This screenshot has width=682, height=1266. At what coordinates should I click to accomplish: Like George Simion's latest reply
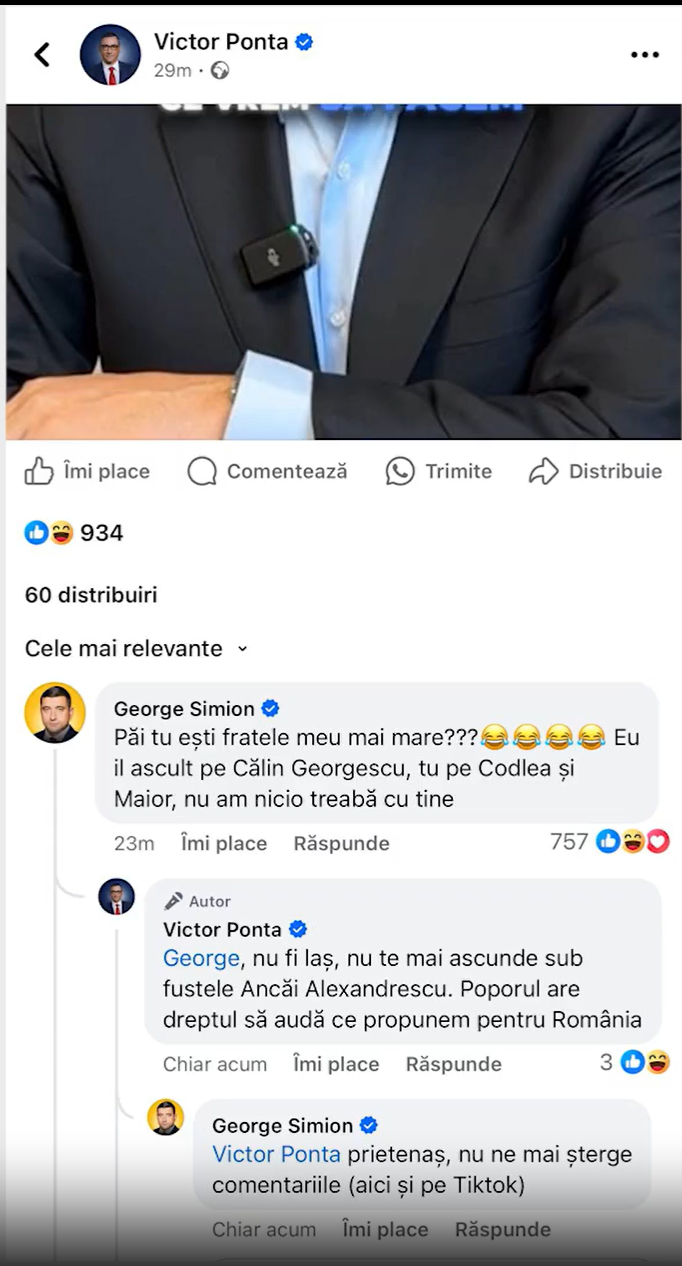[x=385, y=1229]
